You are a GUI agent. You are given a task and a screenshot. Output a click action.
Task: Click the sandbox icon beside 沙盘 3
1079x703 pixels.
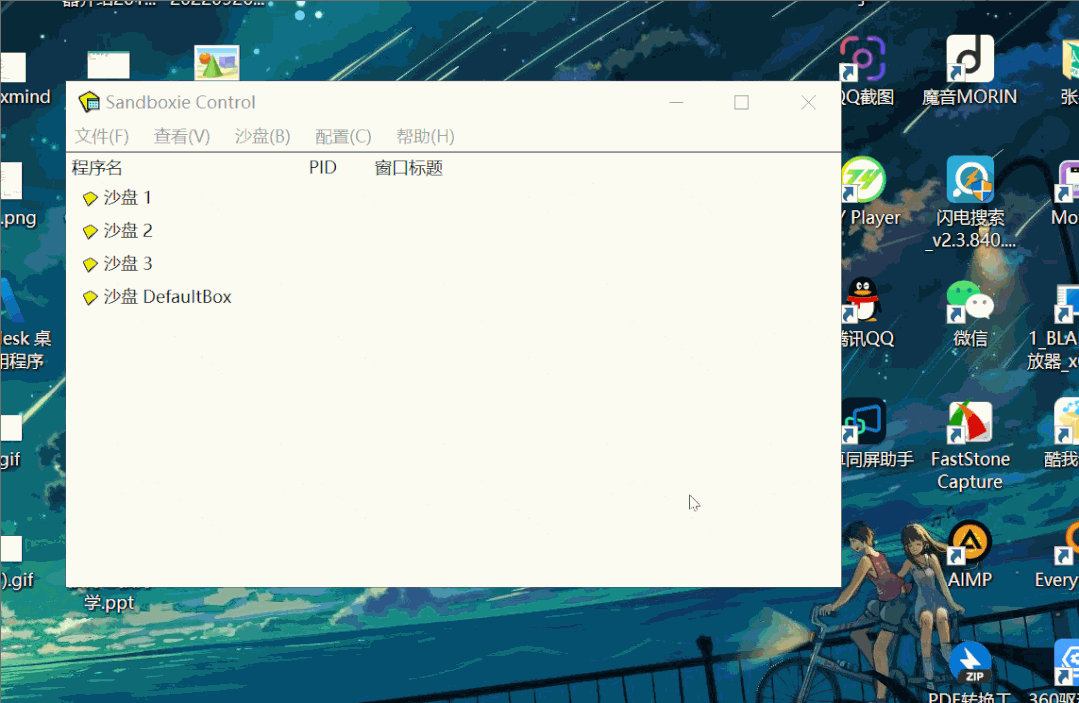(89, 265)
